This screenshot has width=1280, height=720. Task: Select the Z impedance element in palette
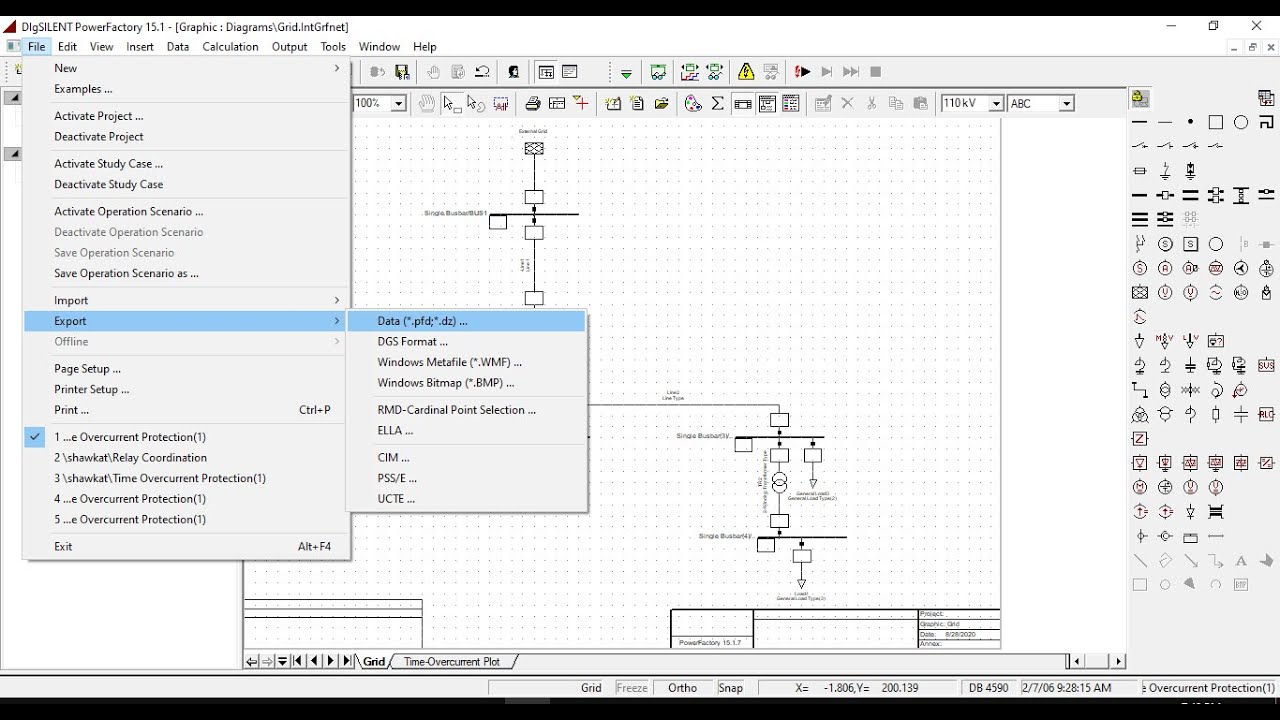pyautogui.click(x=1140, y=439)
